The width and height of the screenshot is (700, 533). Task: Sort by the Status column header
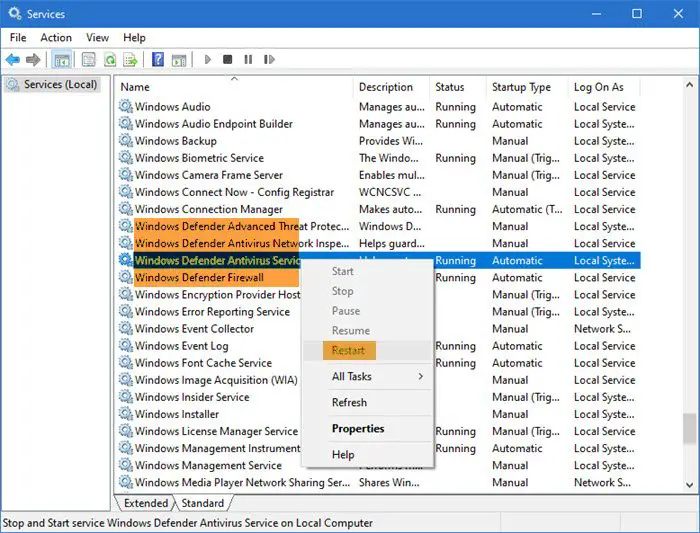tap(458, 87)
